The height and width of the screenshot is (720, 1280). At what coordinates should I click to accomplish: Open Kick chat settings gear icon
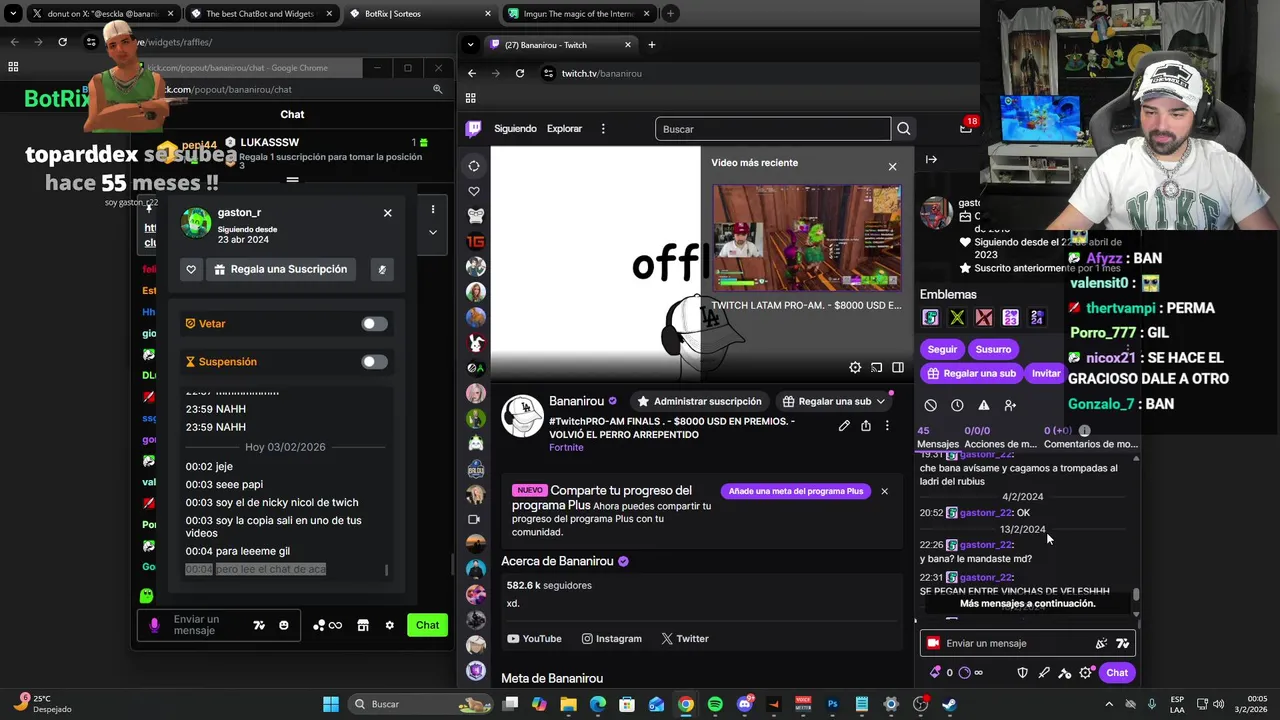coord(389,625)
